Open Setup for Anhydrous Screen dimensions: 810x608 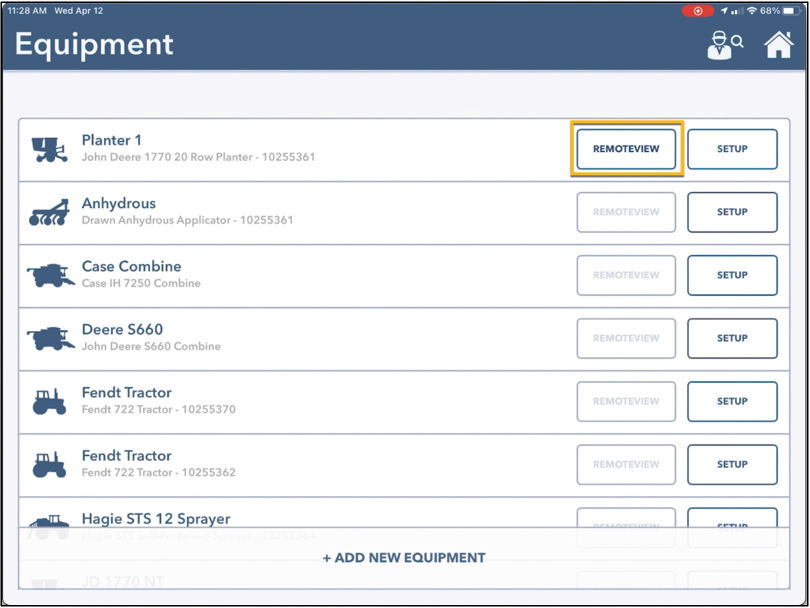pos(732,212)
